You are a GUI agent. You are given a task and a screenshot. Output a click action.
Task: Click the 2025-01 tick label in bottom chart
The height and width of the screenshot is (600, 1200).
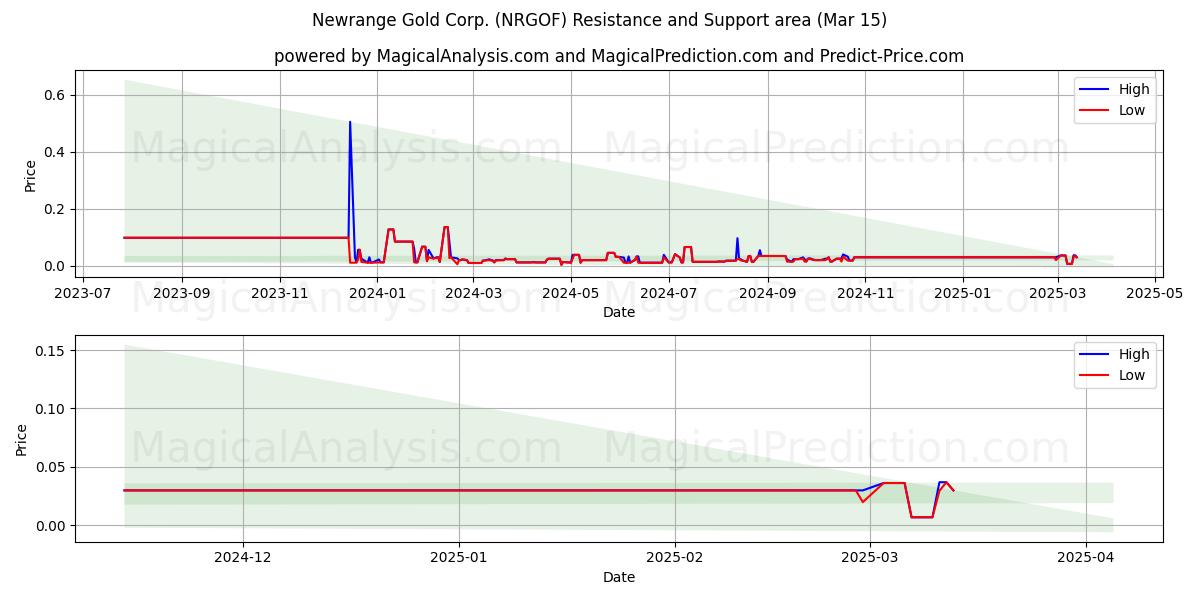pyautogui.click(x=459, y=557)
